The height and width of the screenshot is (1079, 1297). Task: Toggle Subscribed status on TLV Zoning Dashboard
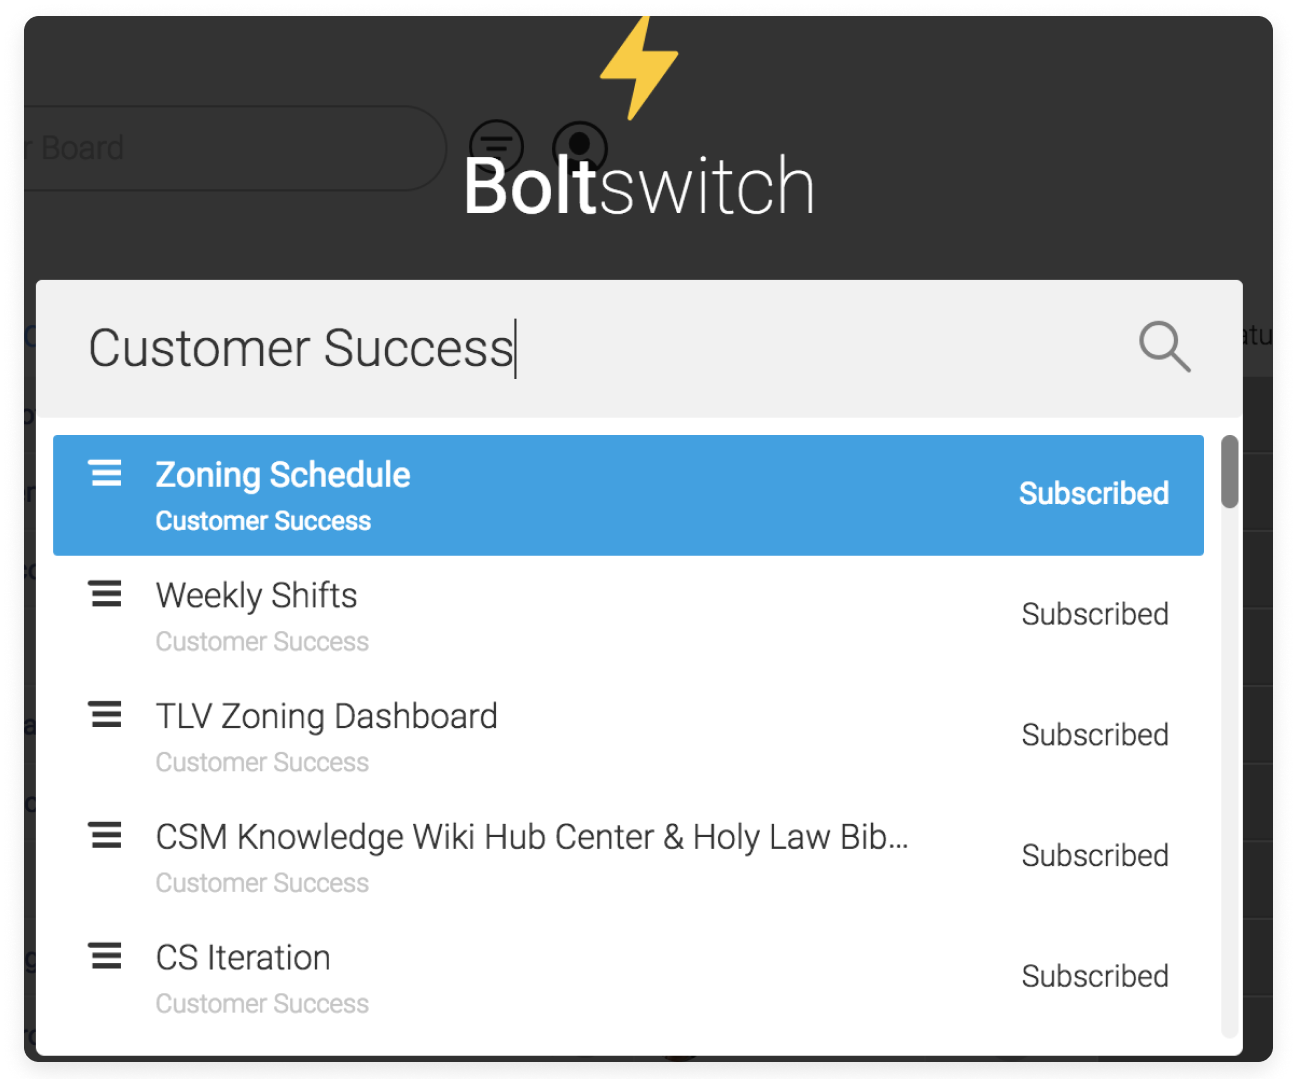pyautogui.click(x=1095, y=735)
